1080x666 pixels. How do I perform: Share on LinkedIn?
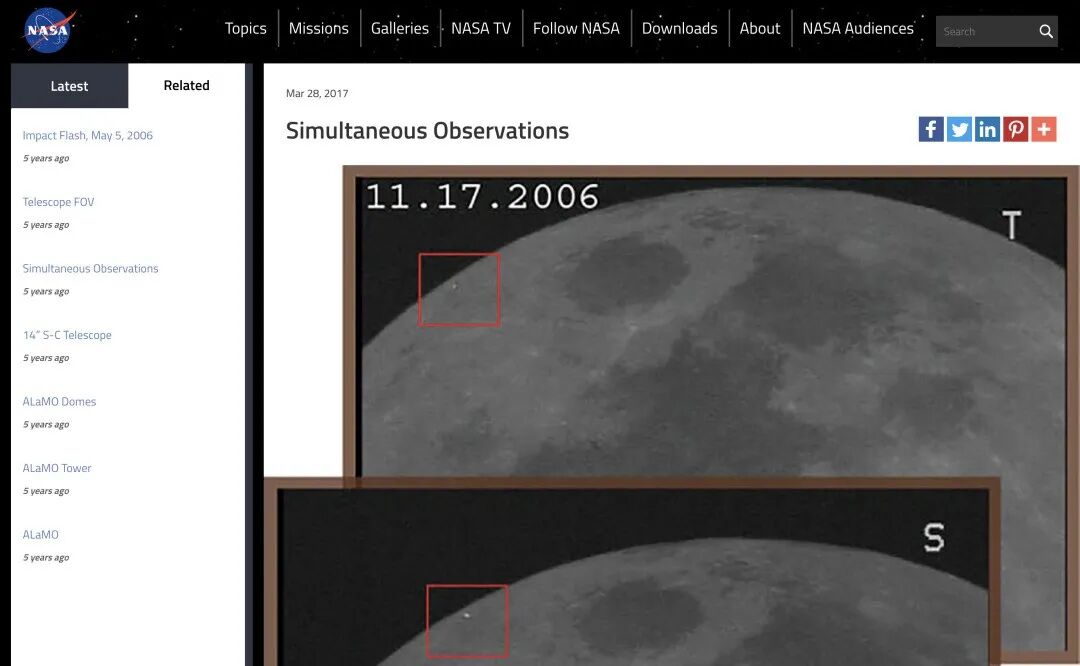(x=987, y=129)
